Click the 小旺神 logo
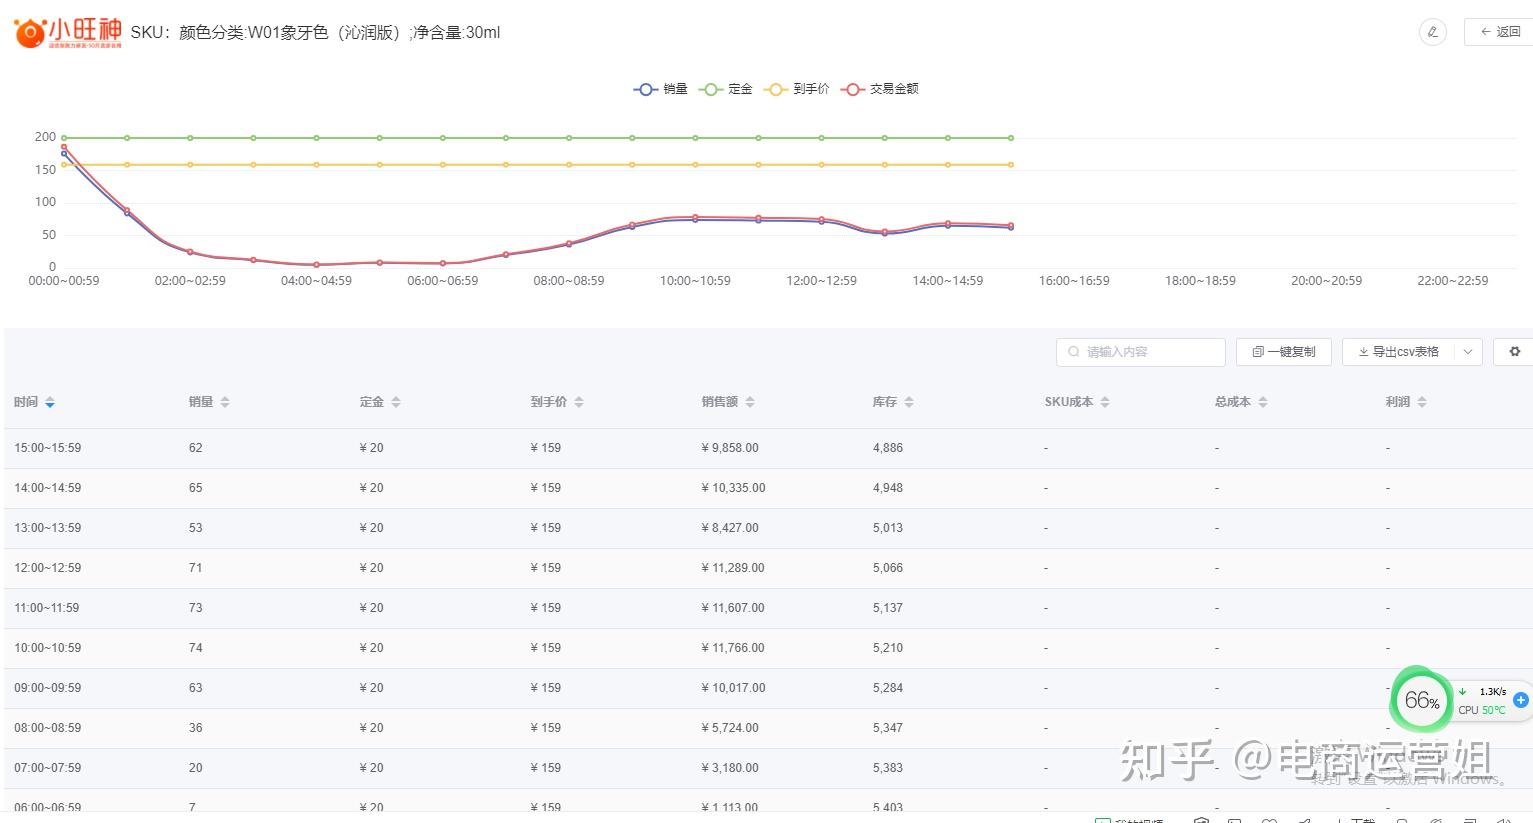Image resolution: width=1533 pixels, height=823 pixels. click(68, 32)
